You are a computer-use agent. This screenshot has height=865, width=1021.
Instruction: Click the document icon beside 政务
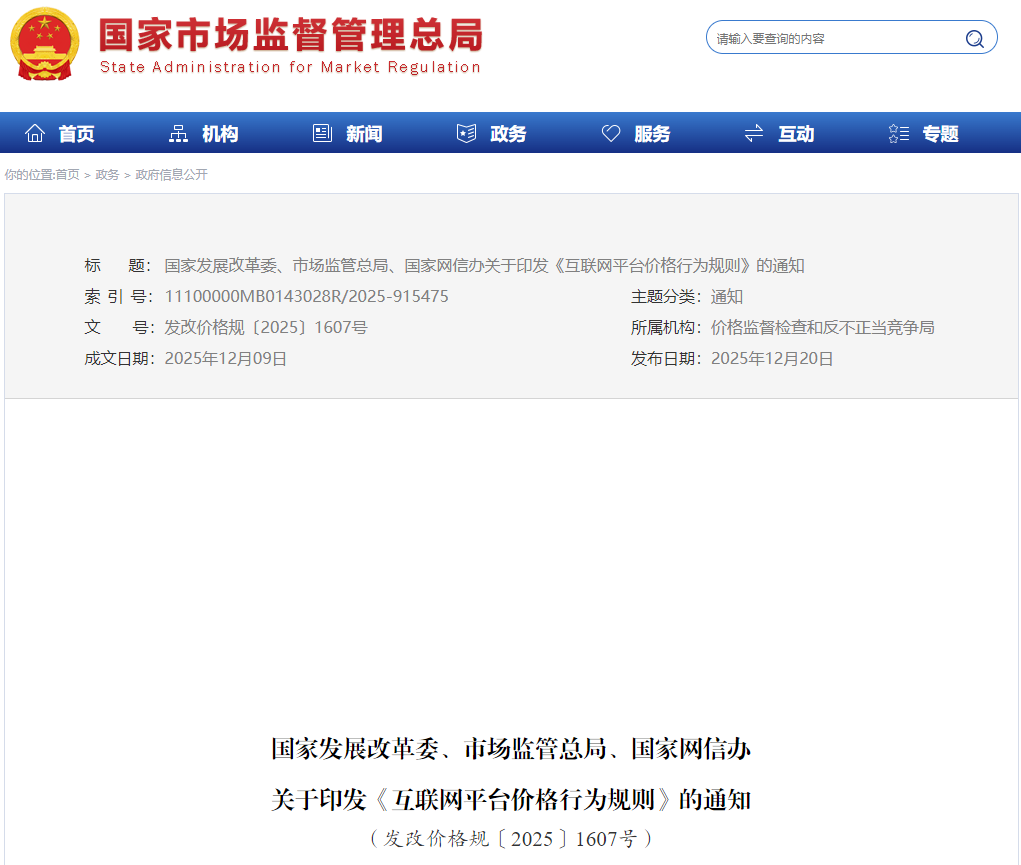point(466,133)
